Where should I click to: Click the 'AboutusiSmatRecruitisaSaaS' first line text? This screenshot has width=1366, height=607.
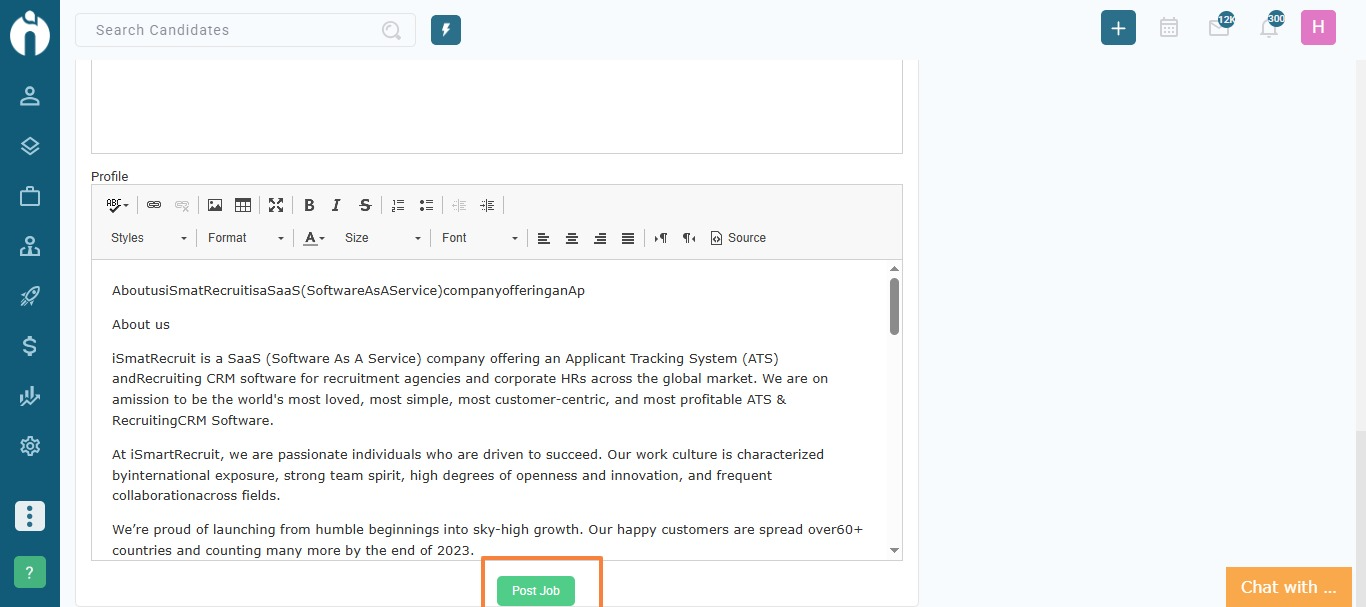pos(348,291)
